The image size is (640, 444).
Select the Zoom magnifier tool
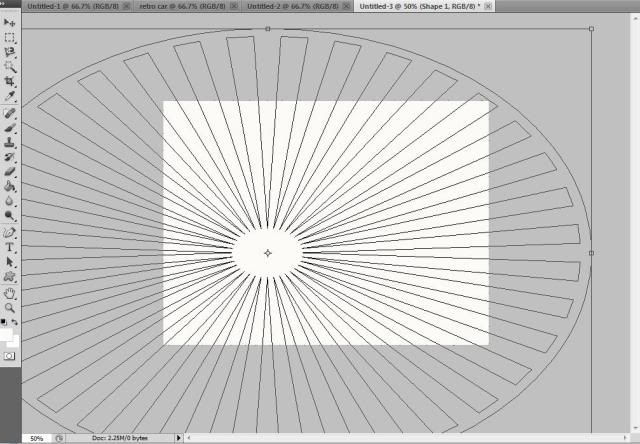pyautogui.click(x=9, y=308)
